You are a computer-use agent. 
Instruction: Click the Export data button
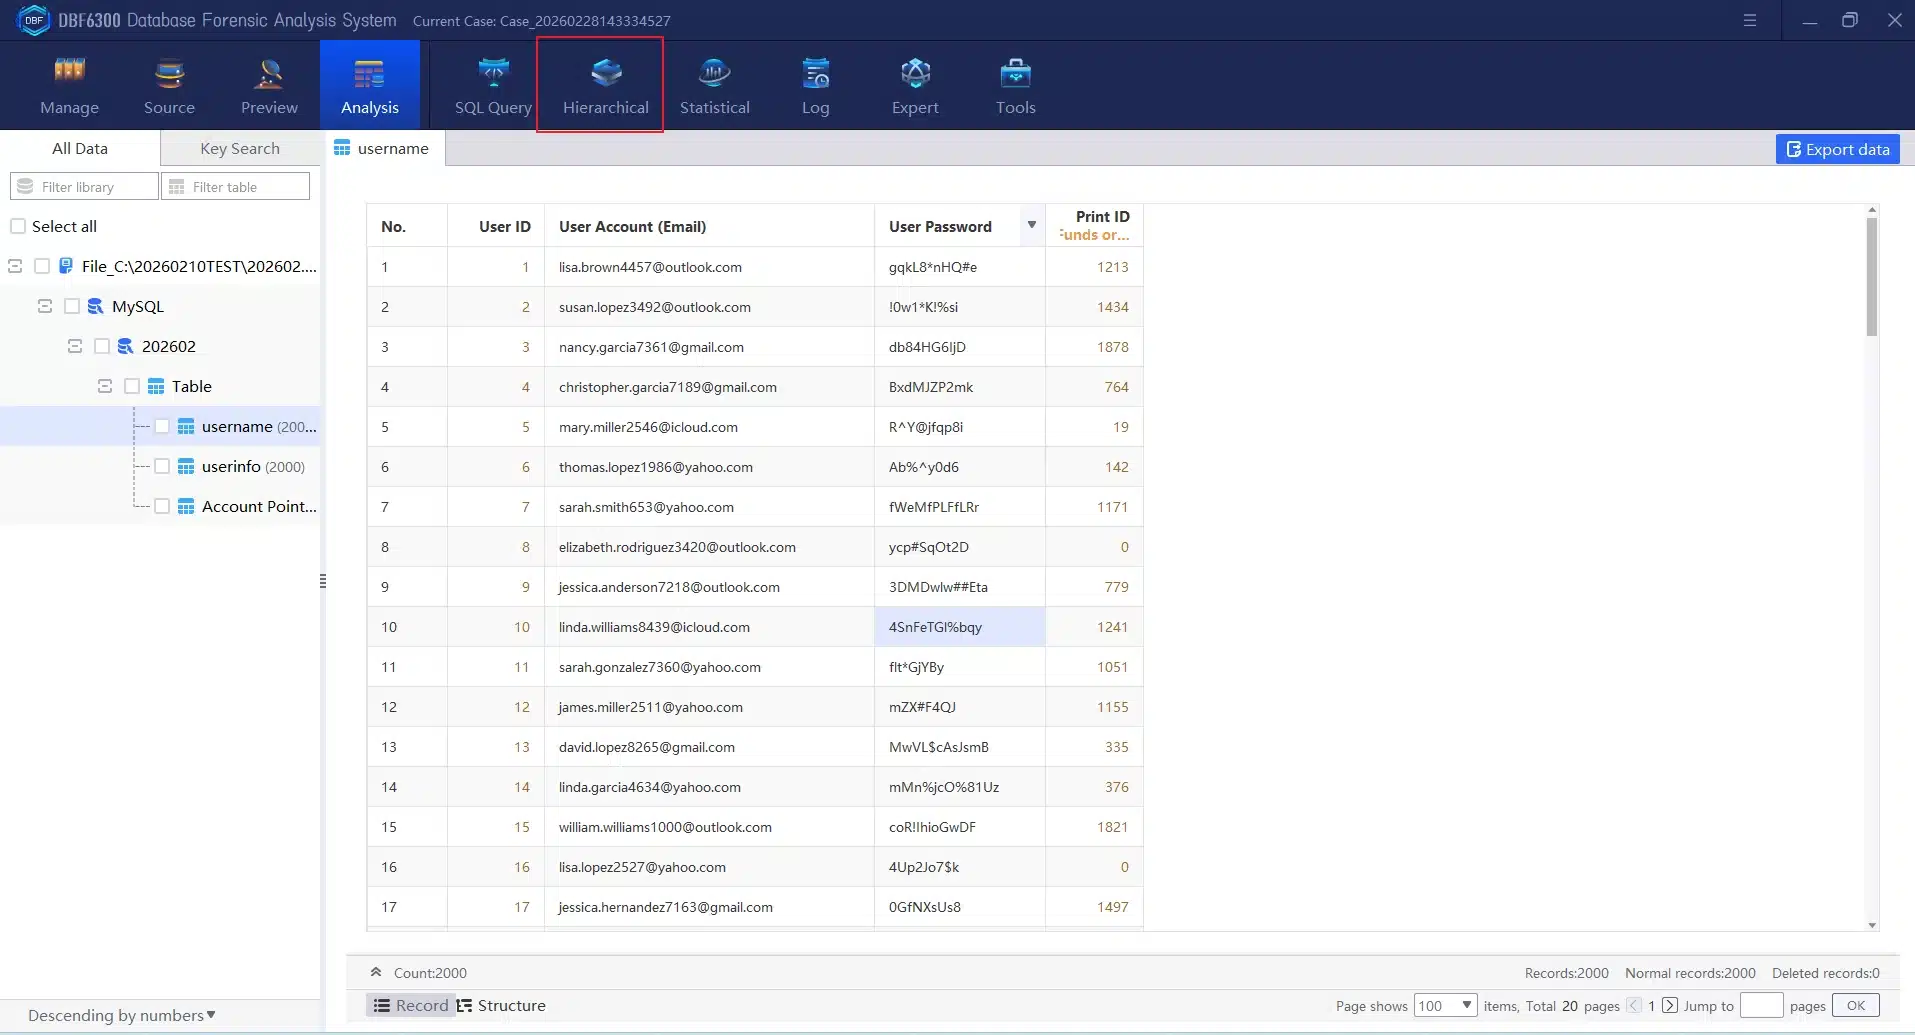[x=1837, y=148]
